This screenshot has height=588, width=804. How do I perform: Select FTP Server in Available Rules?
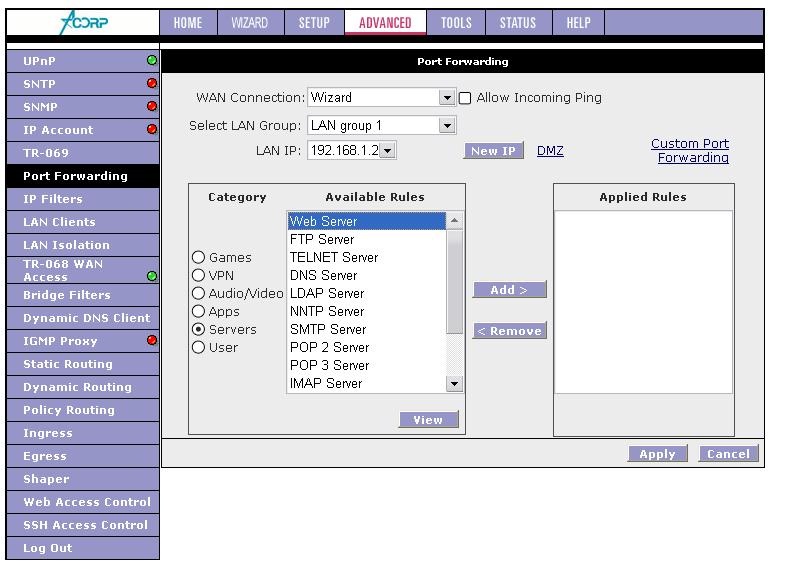[322, 240]
